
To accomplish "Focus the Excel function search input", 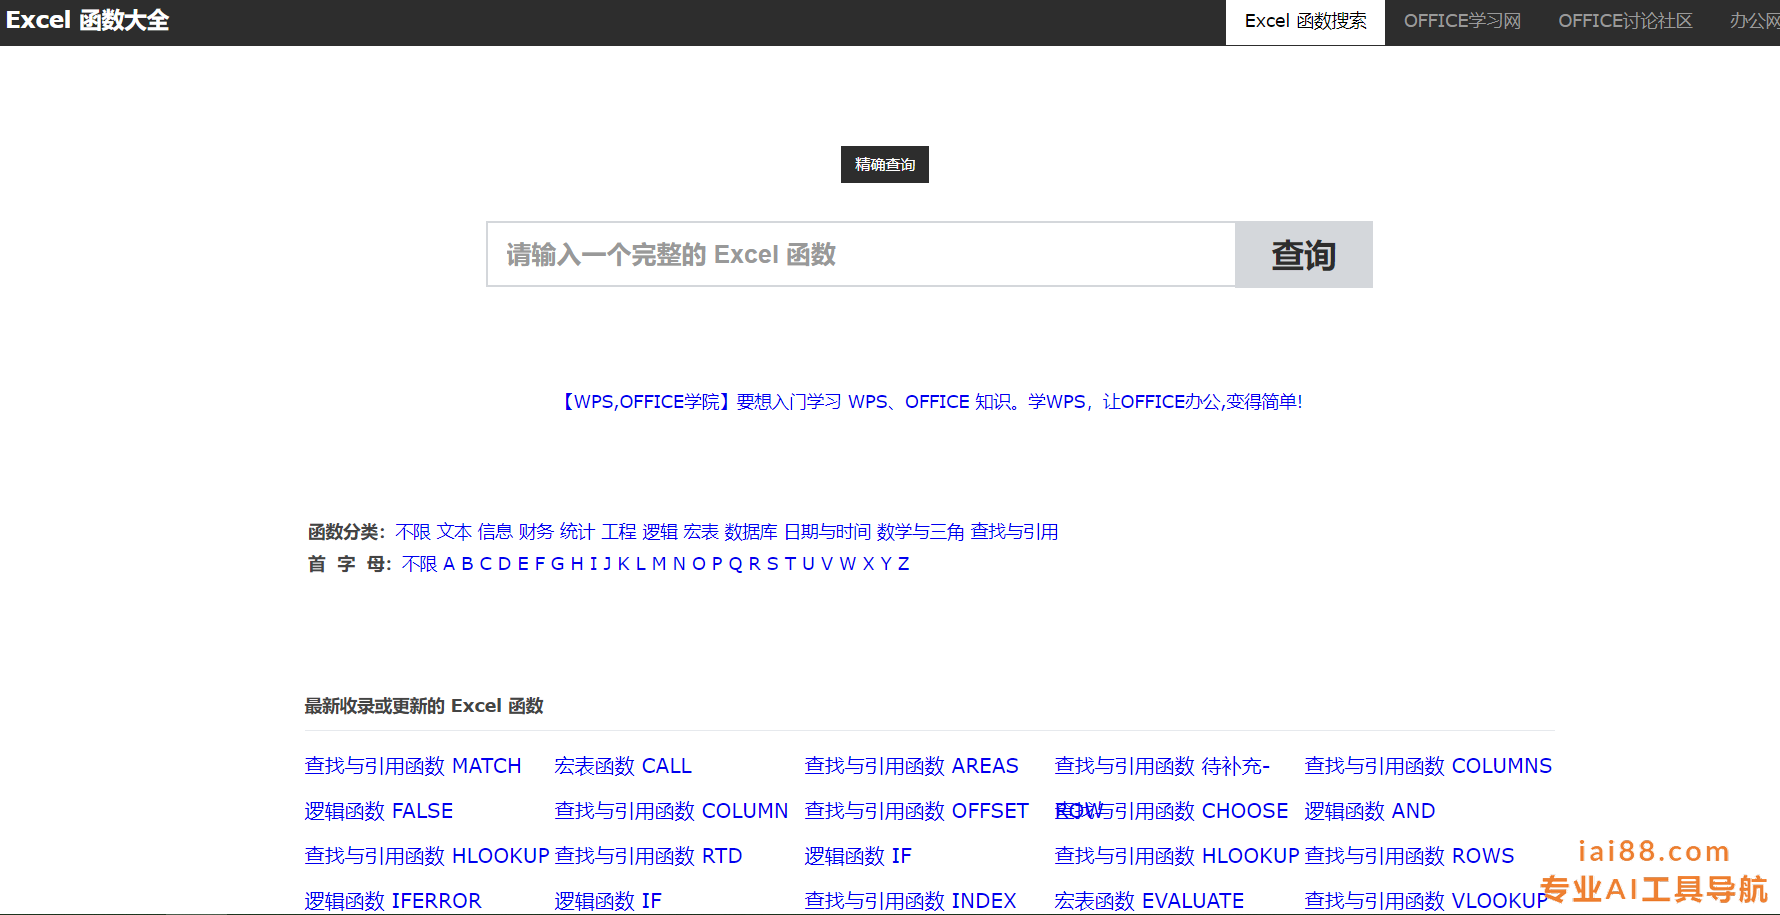I will (861, 254).
